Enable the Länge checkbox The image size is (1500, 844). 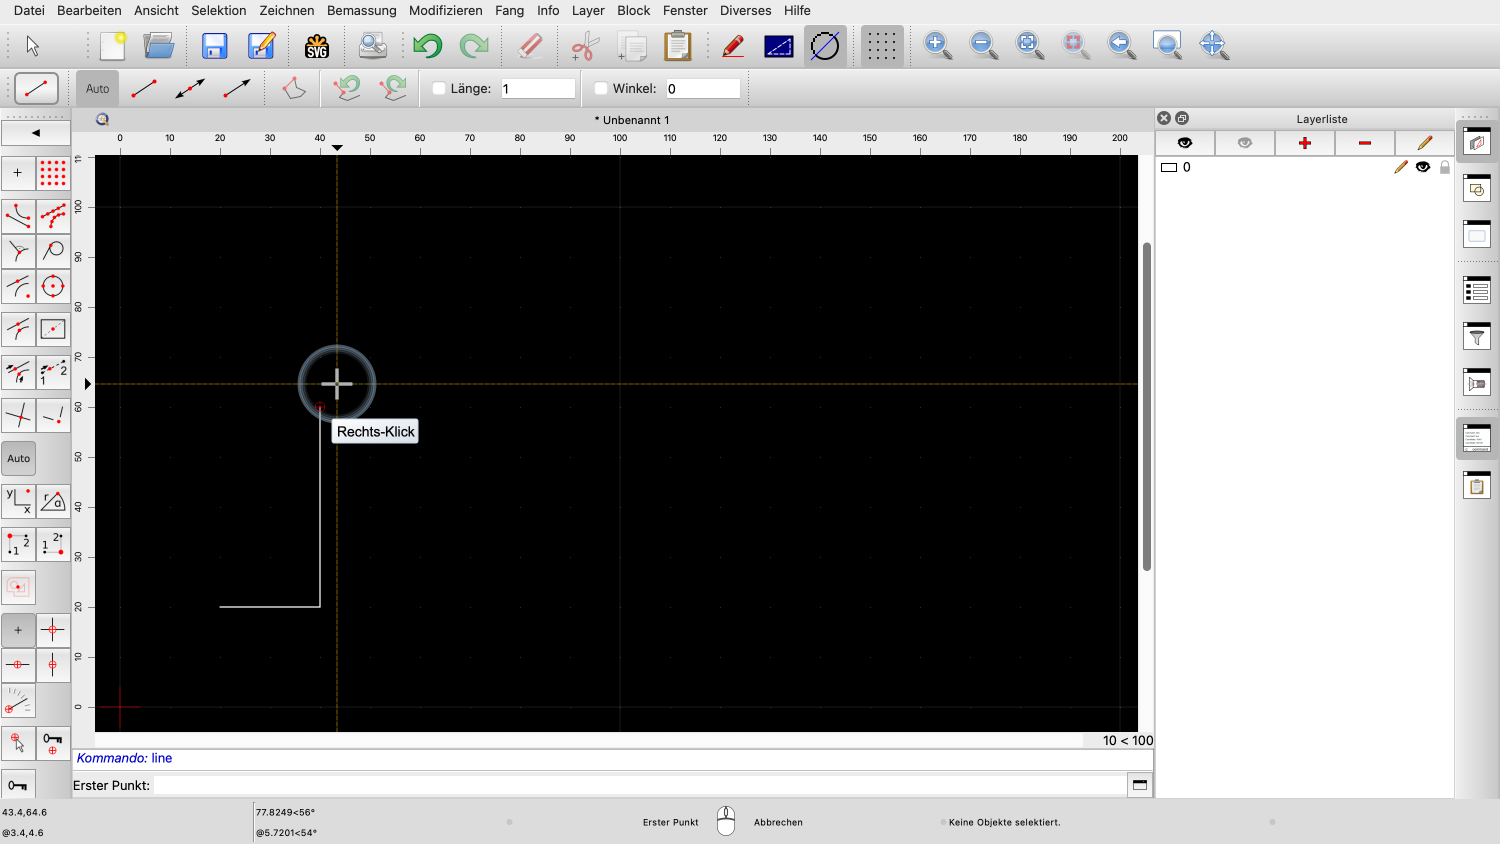(439, 88)
